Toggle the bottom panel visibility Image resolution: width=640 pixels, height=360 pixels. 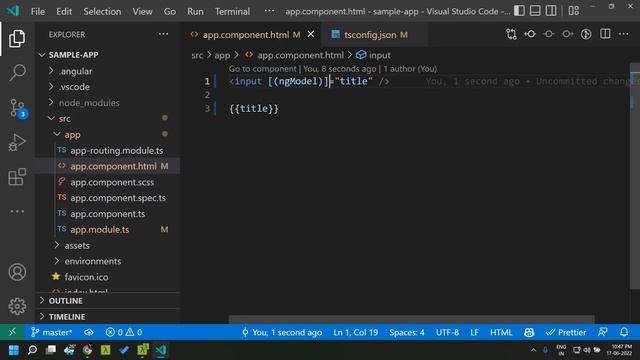pyautogui.click(x=535, y=11)
